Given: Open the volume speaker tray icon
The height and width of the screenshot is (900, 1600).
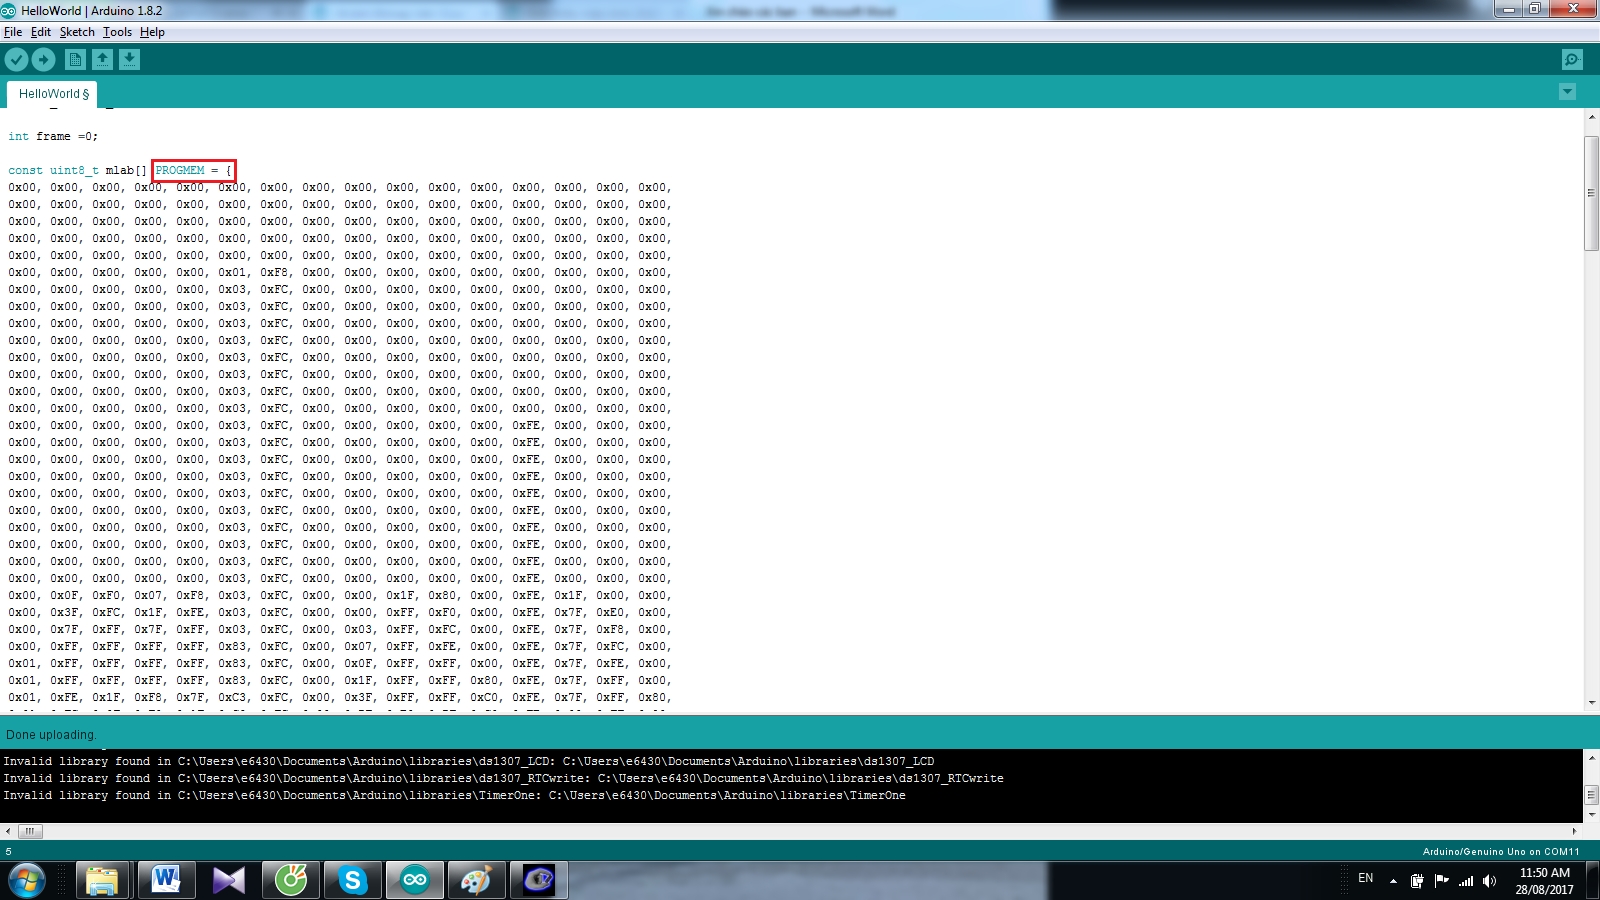Looking at the screenshot, I should coord(1490,881).
